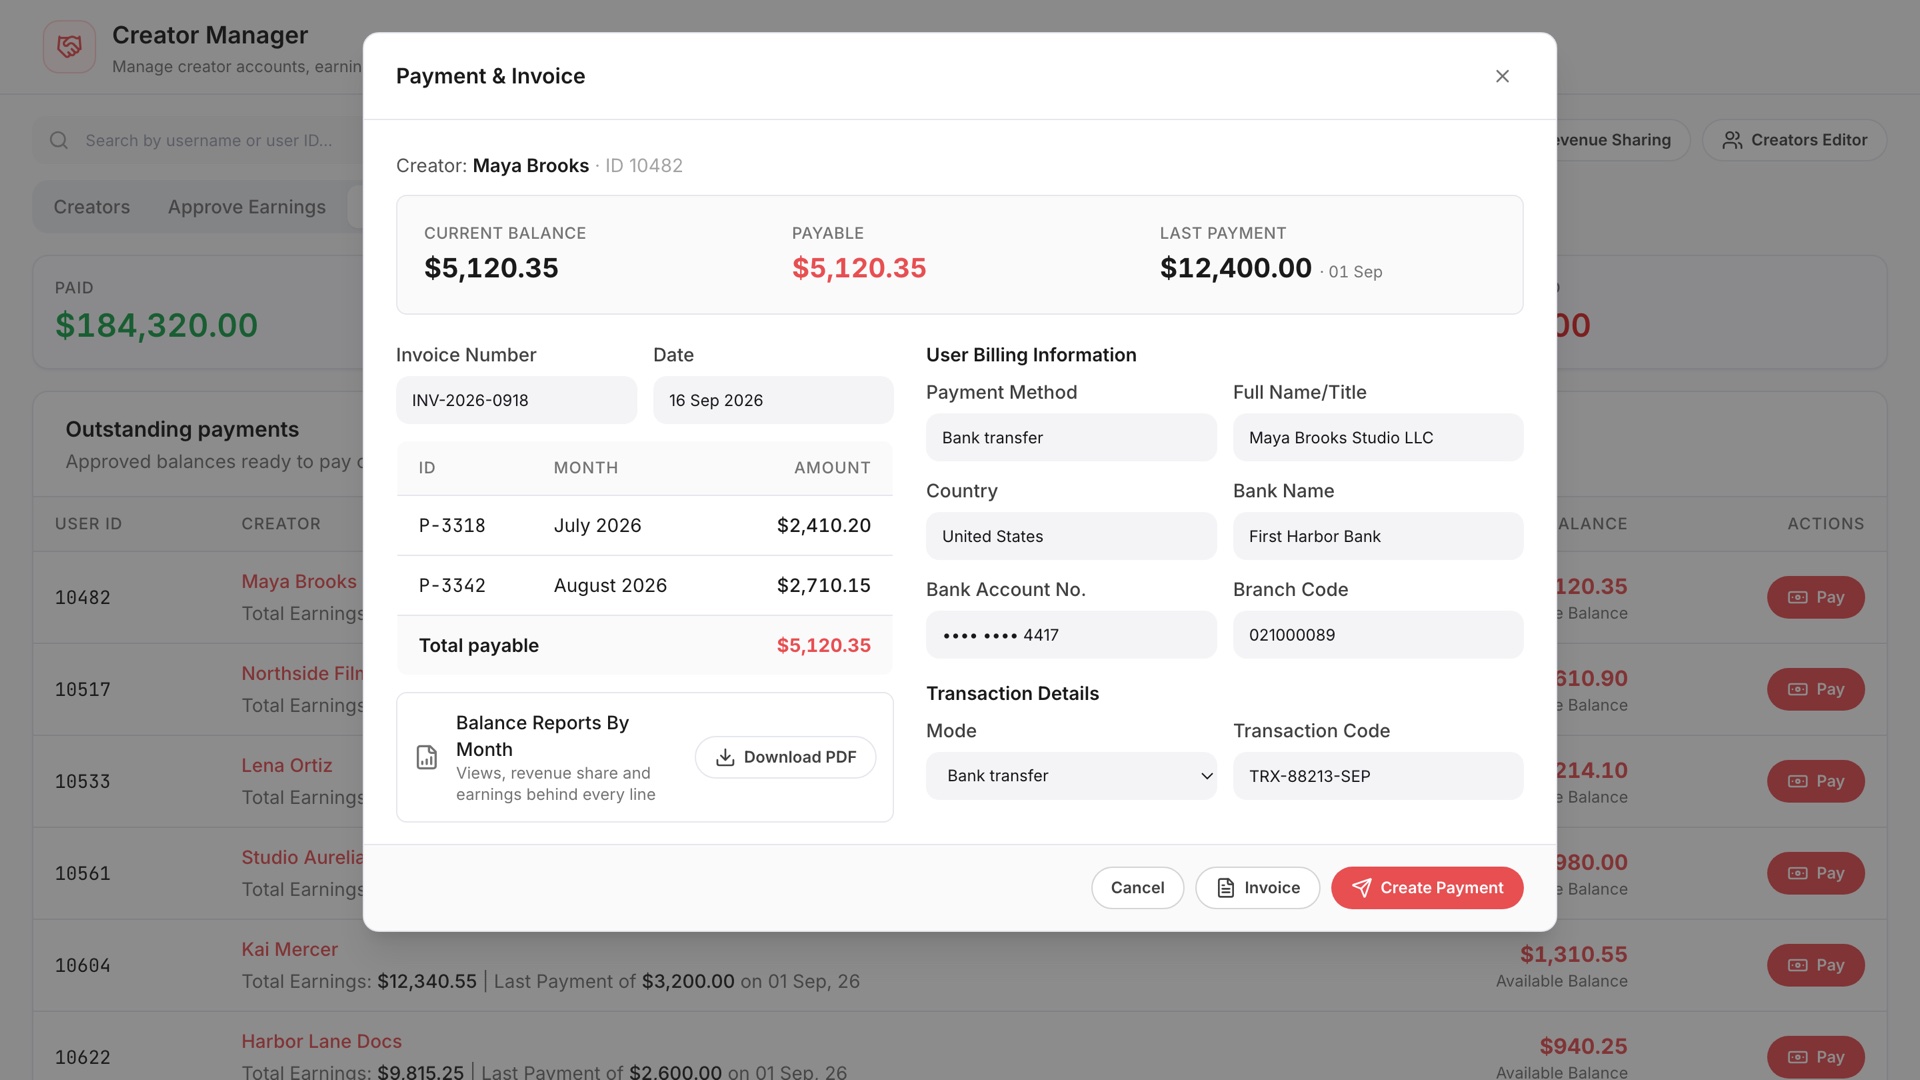Click Pay button for user 10533

1815,781
